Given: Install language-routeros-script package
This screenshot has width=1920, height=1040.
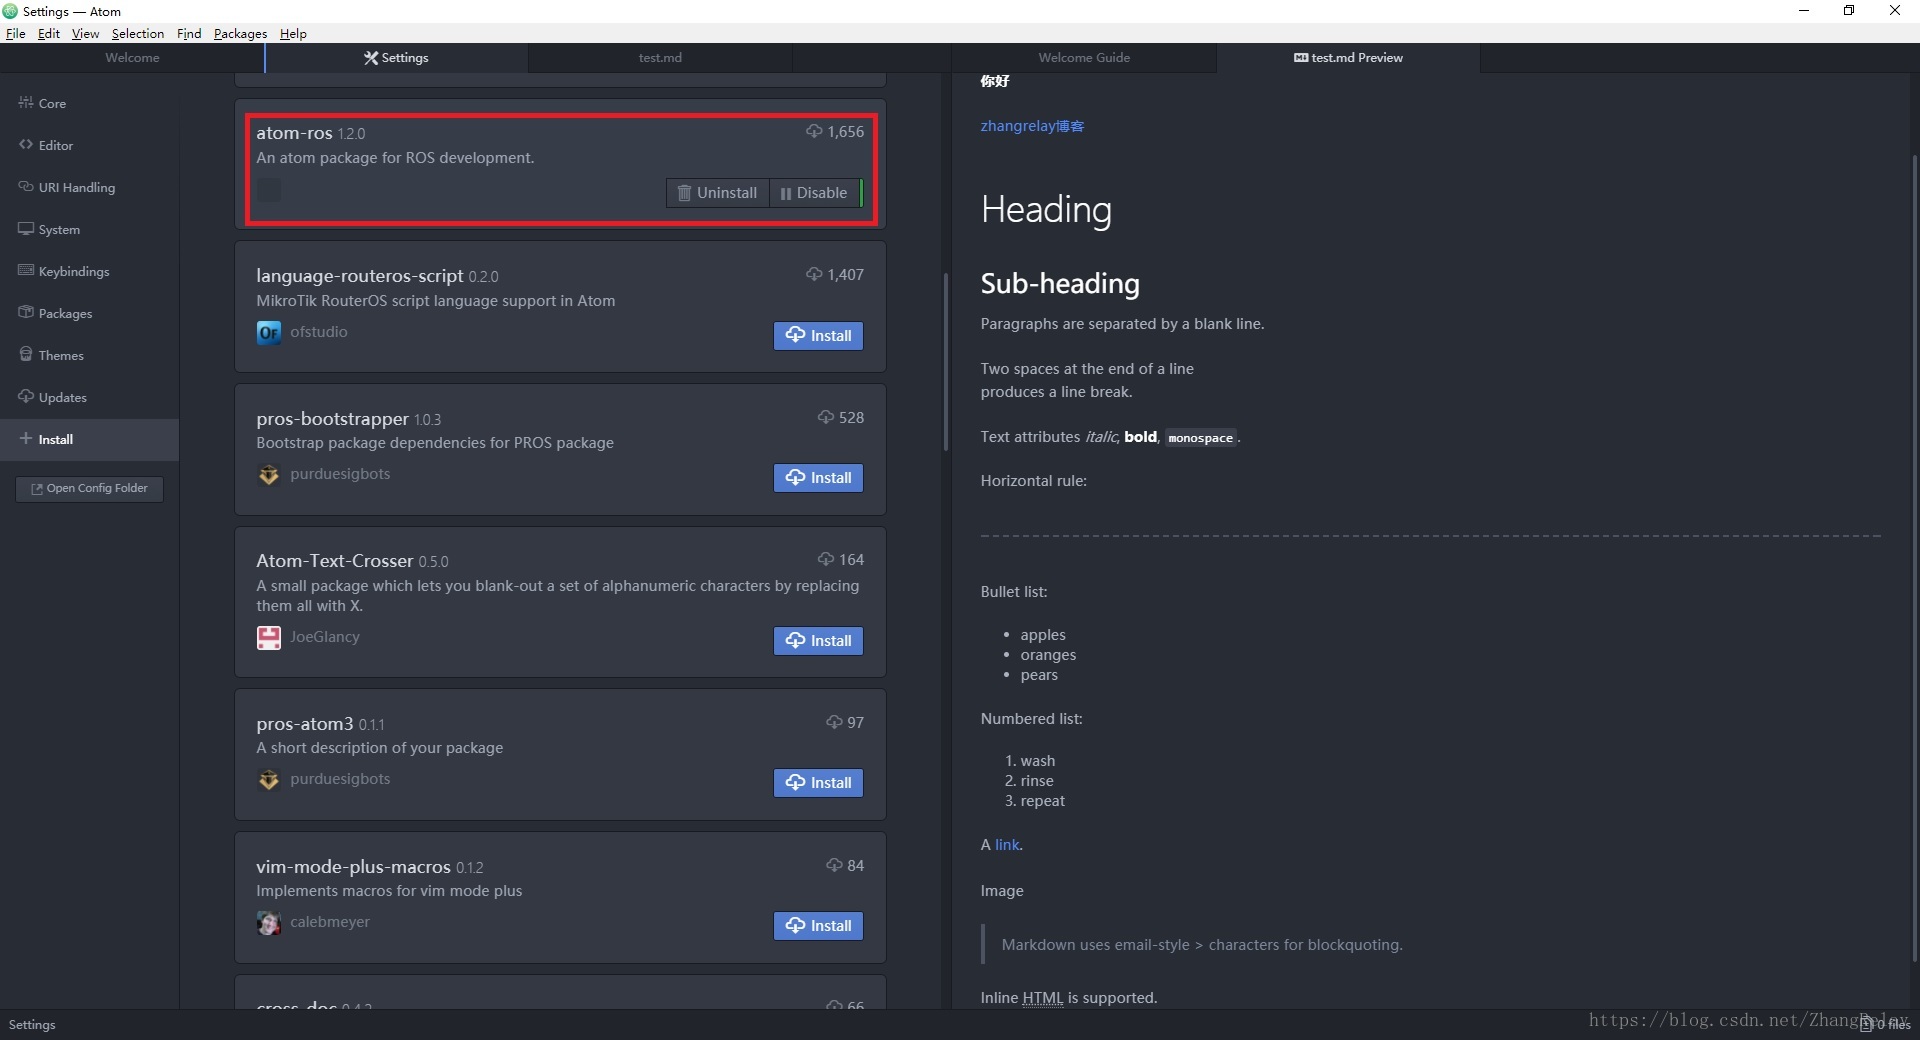Looking at the screenshot, I should 818,336.
